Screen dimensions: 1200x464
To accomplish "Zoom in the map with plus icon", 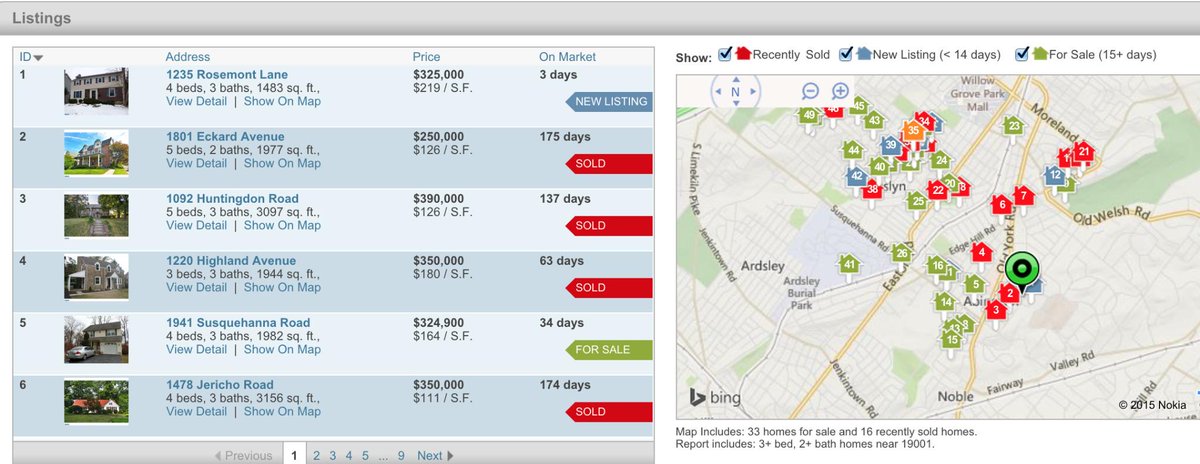I will (x=841, y=91).
